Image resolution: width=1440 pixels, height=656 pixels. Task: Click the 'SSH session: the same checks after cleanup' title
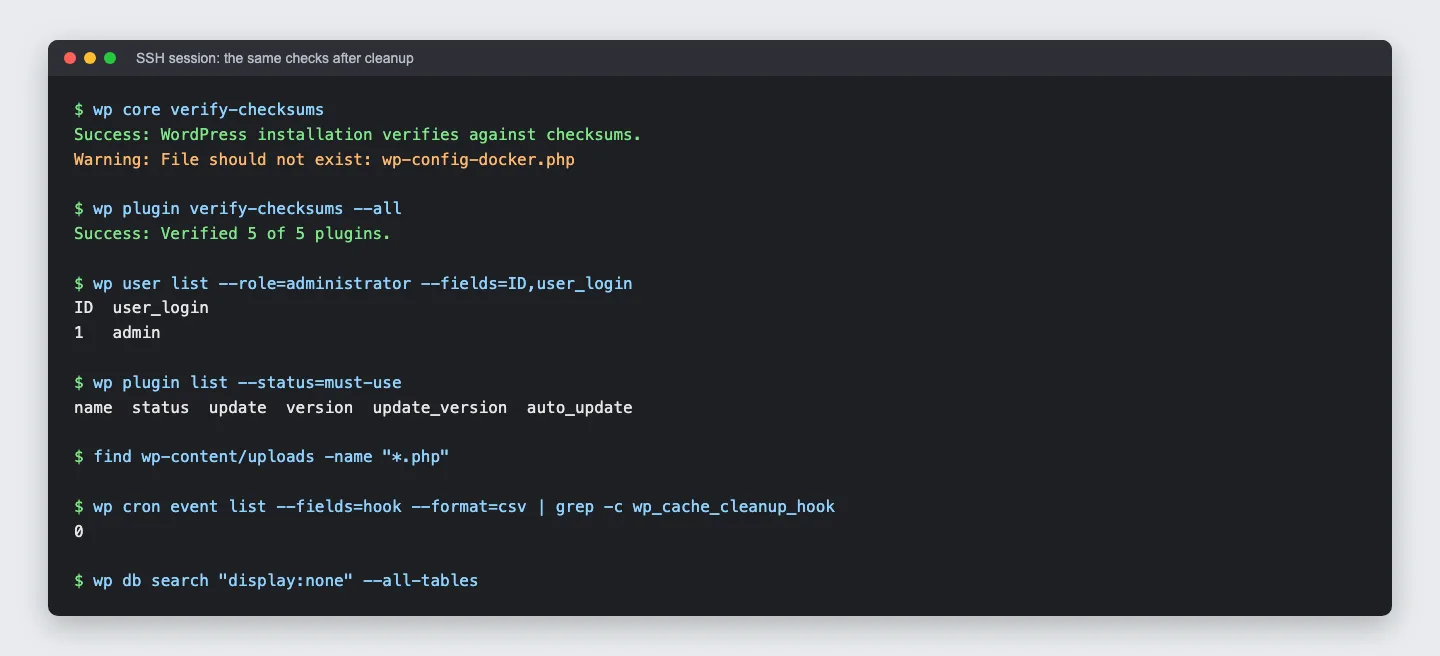tap(275, 58)
